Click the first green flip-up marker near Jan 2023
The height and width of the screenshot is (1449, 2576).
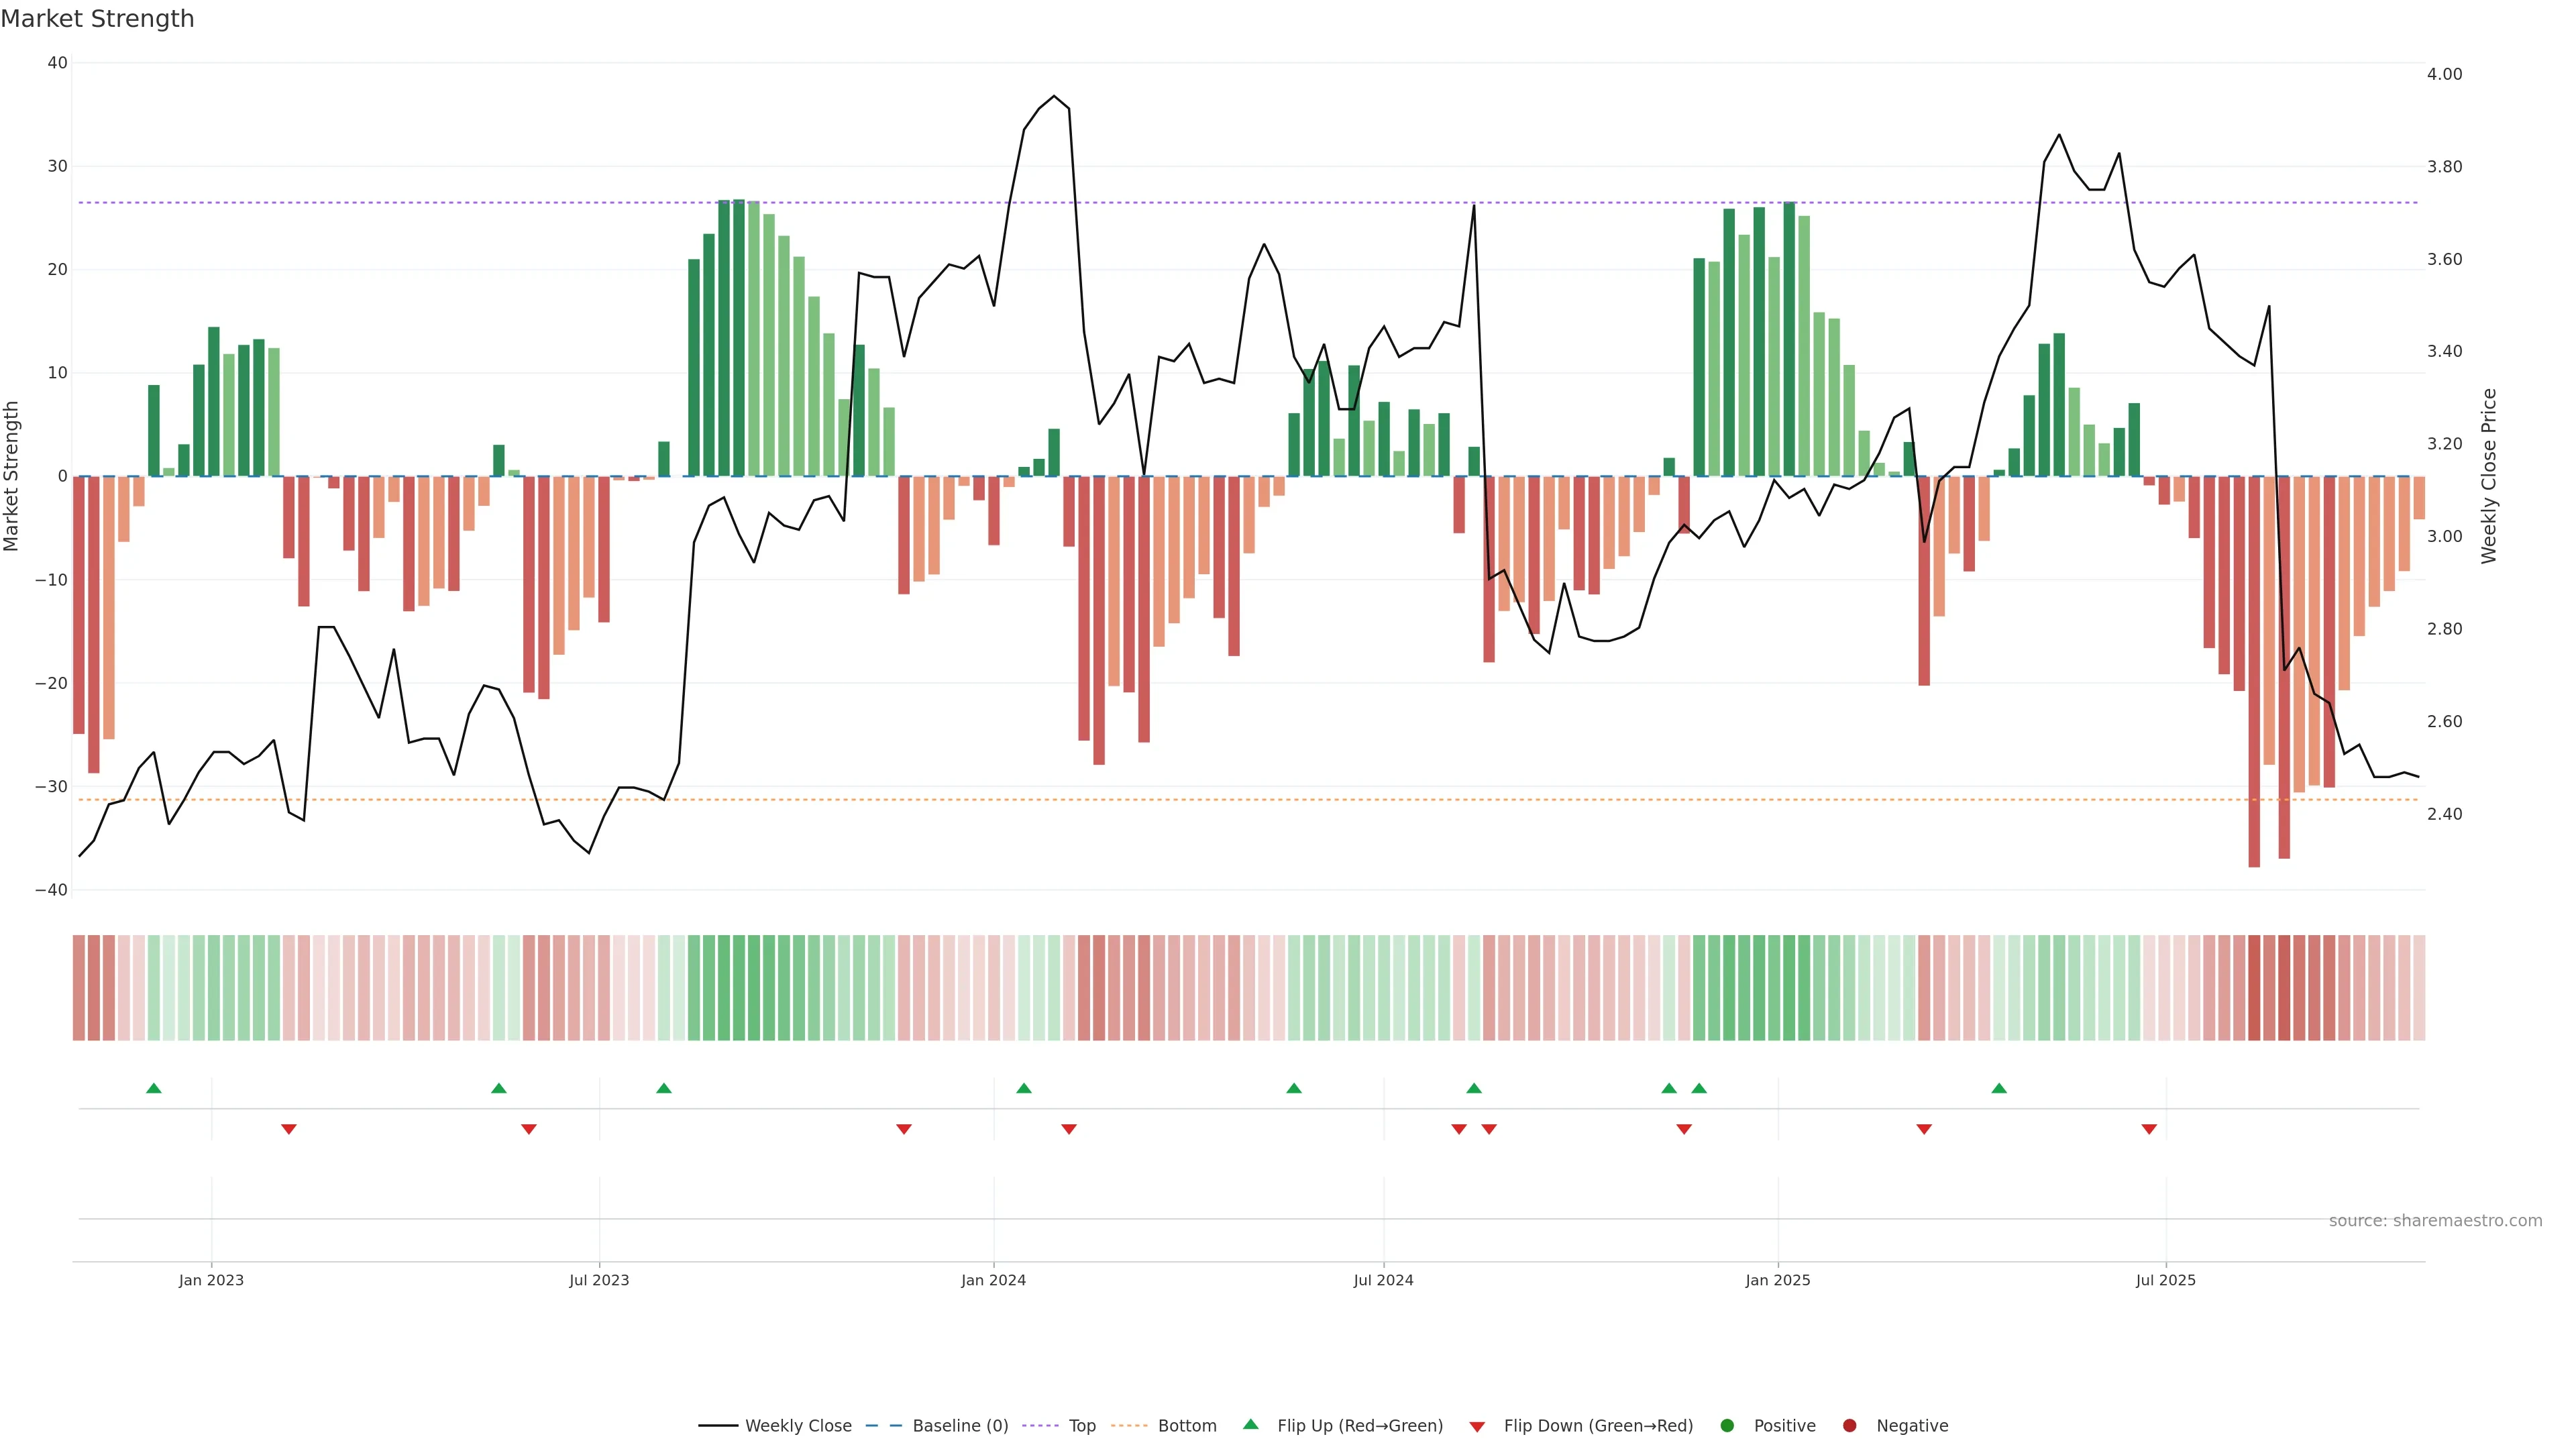pyautogui.click(x=153, y=1088)
